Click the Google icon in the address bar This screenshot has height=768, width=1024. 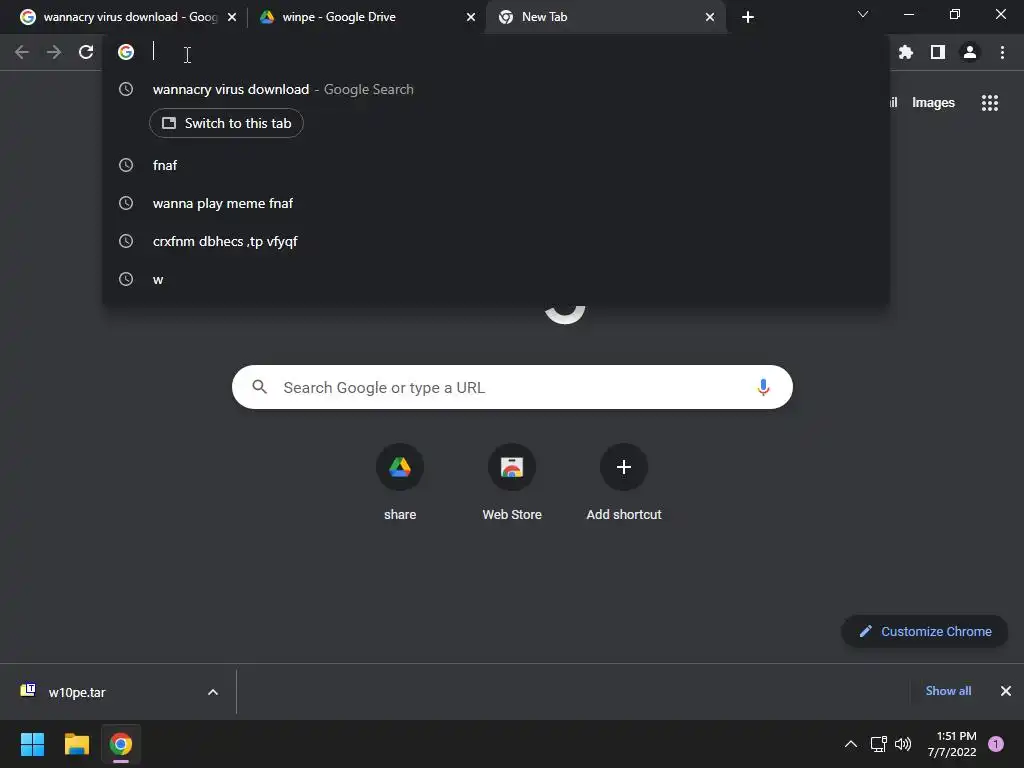point(126,52)
